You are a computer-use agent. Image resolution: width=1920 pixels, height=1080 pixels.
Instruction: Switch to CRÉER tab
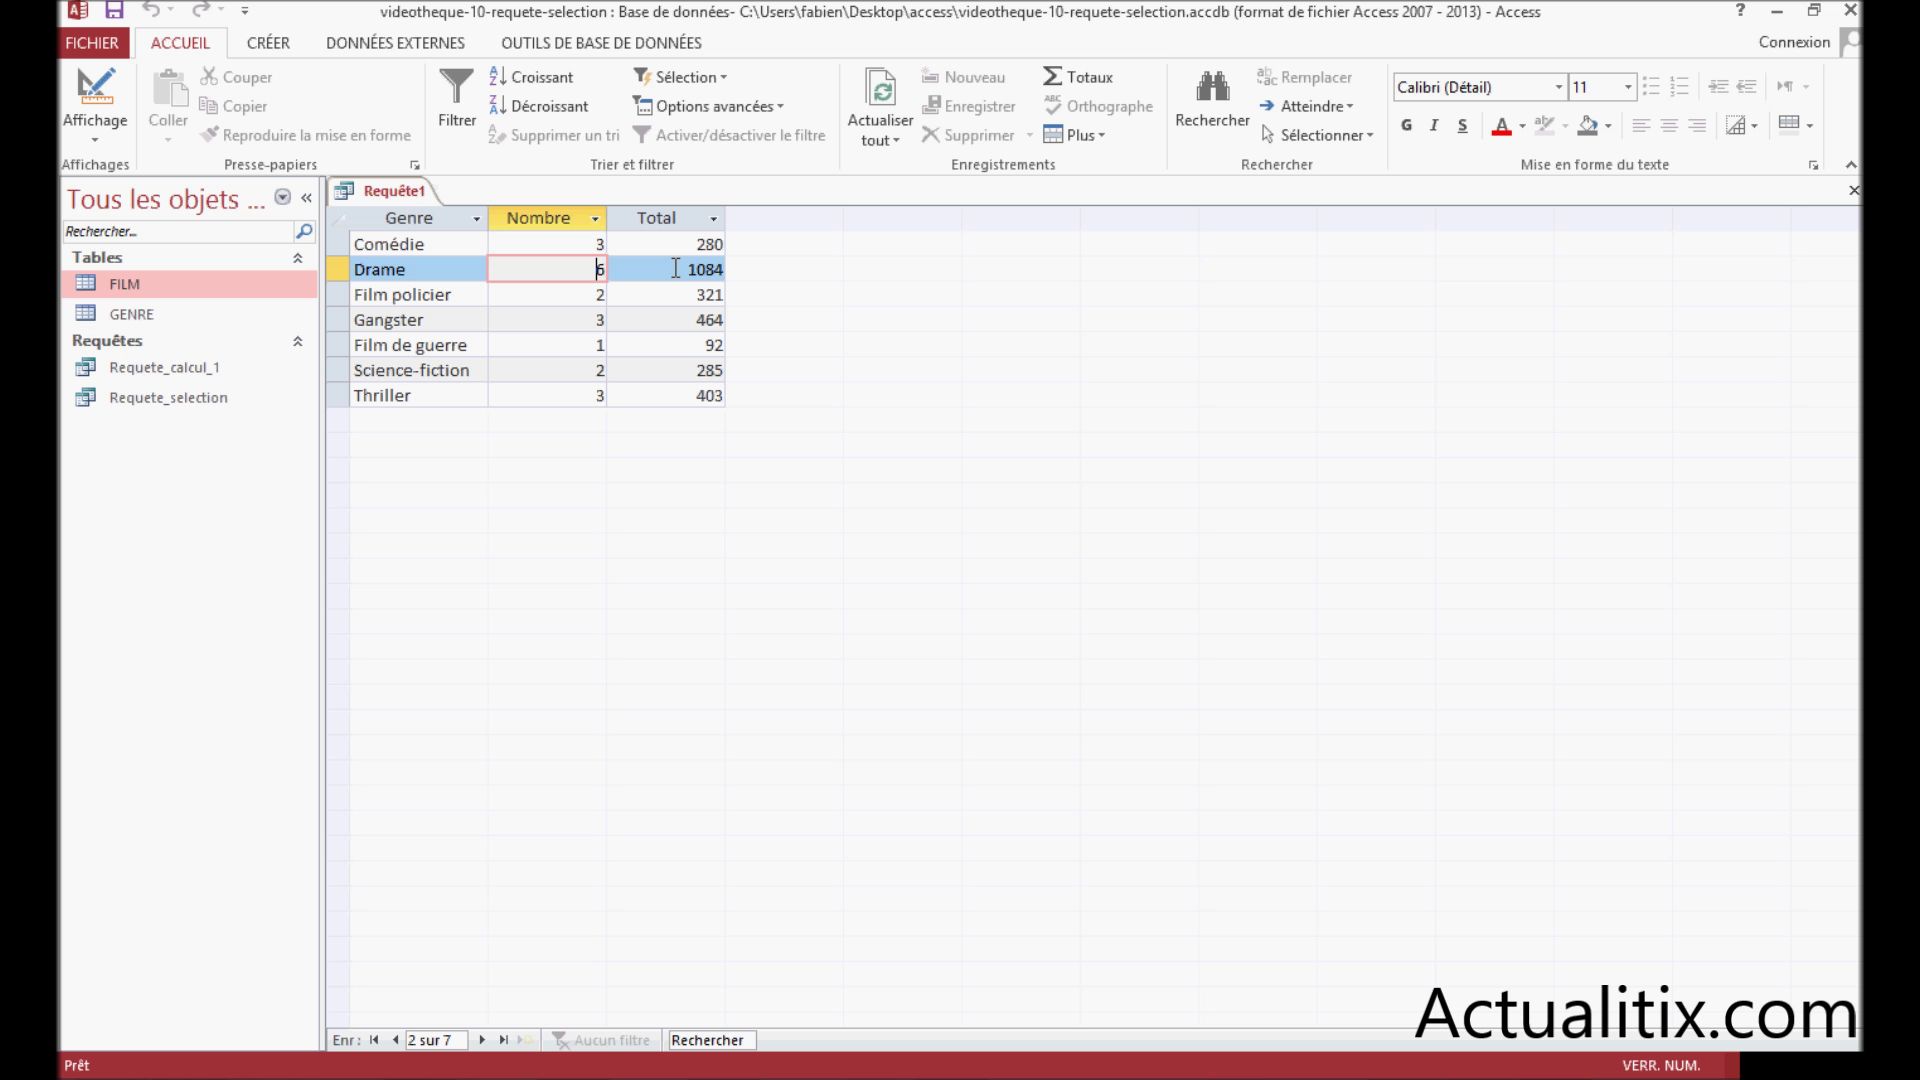pyautogui.click(x=268, y=43)
